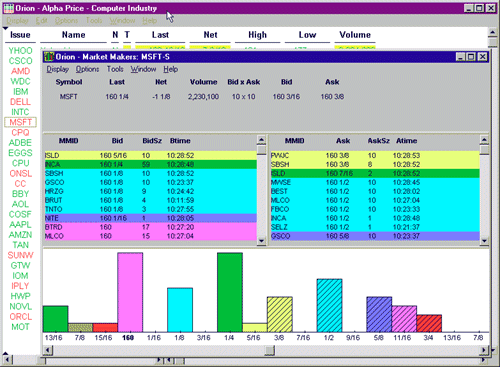The image size is (500, 367).
Task: Click hatched cyan bar at 1/2
Action: 329,305
